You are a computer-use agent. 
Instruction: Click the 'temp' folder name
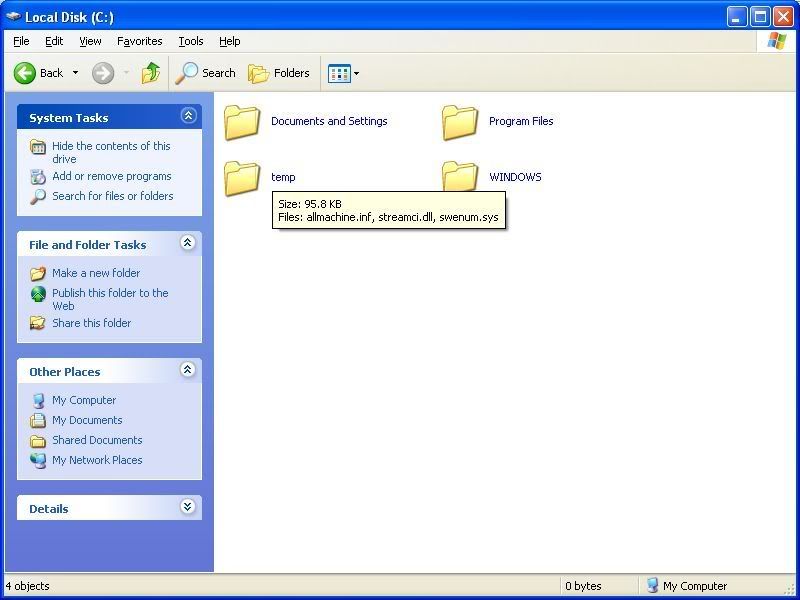pos(283,178)
